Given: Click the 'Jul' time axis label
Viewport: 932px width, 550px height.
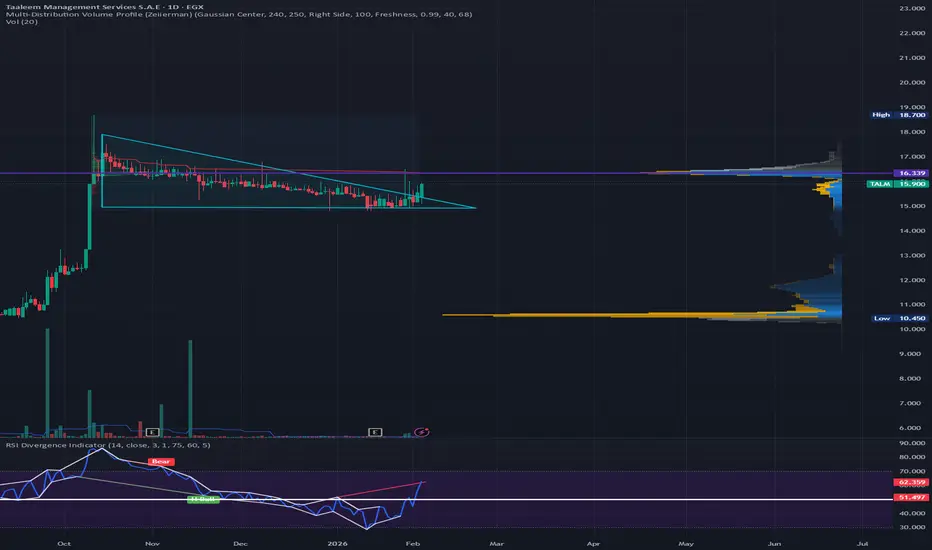Looking at the screenshot, I should [x=862, y=543].
